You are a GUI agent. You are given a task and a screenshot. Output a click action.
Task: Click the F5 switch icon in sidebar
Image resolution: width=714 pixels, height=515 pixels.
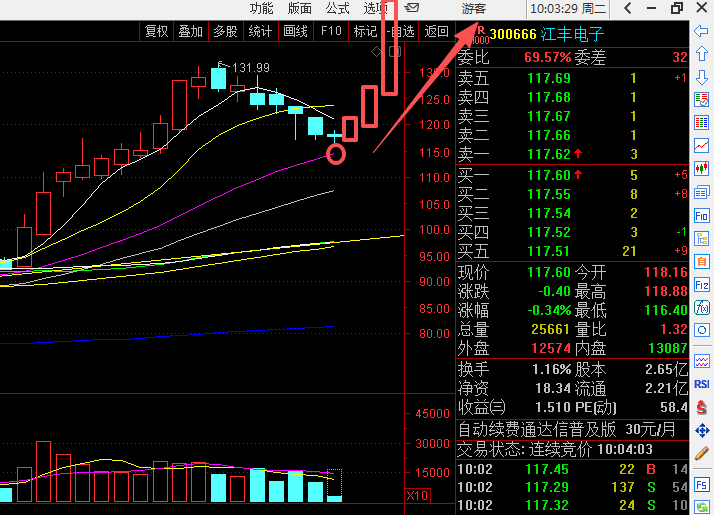pyautogui.click(x=701, y=485)
